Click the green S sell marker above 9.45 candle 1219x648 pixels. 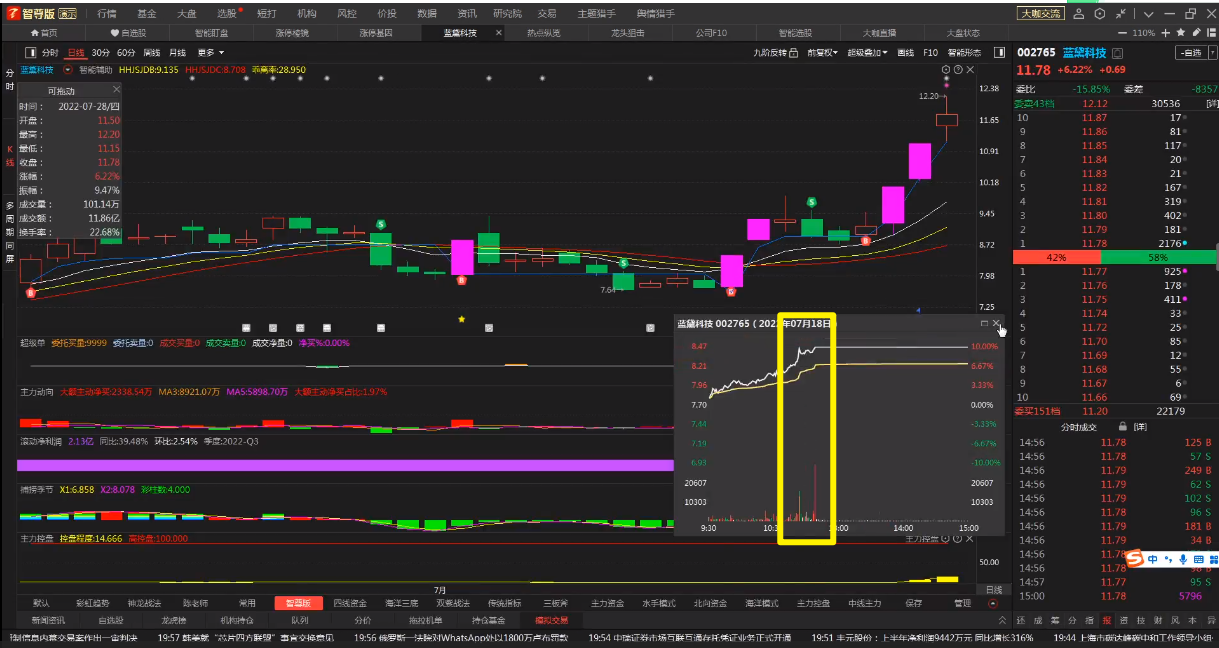(x=812, y=202)
